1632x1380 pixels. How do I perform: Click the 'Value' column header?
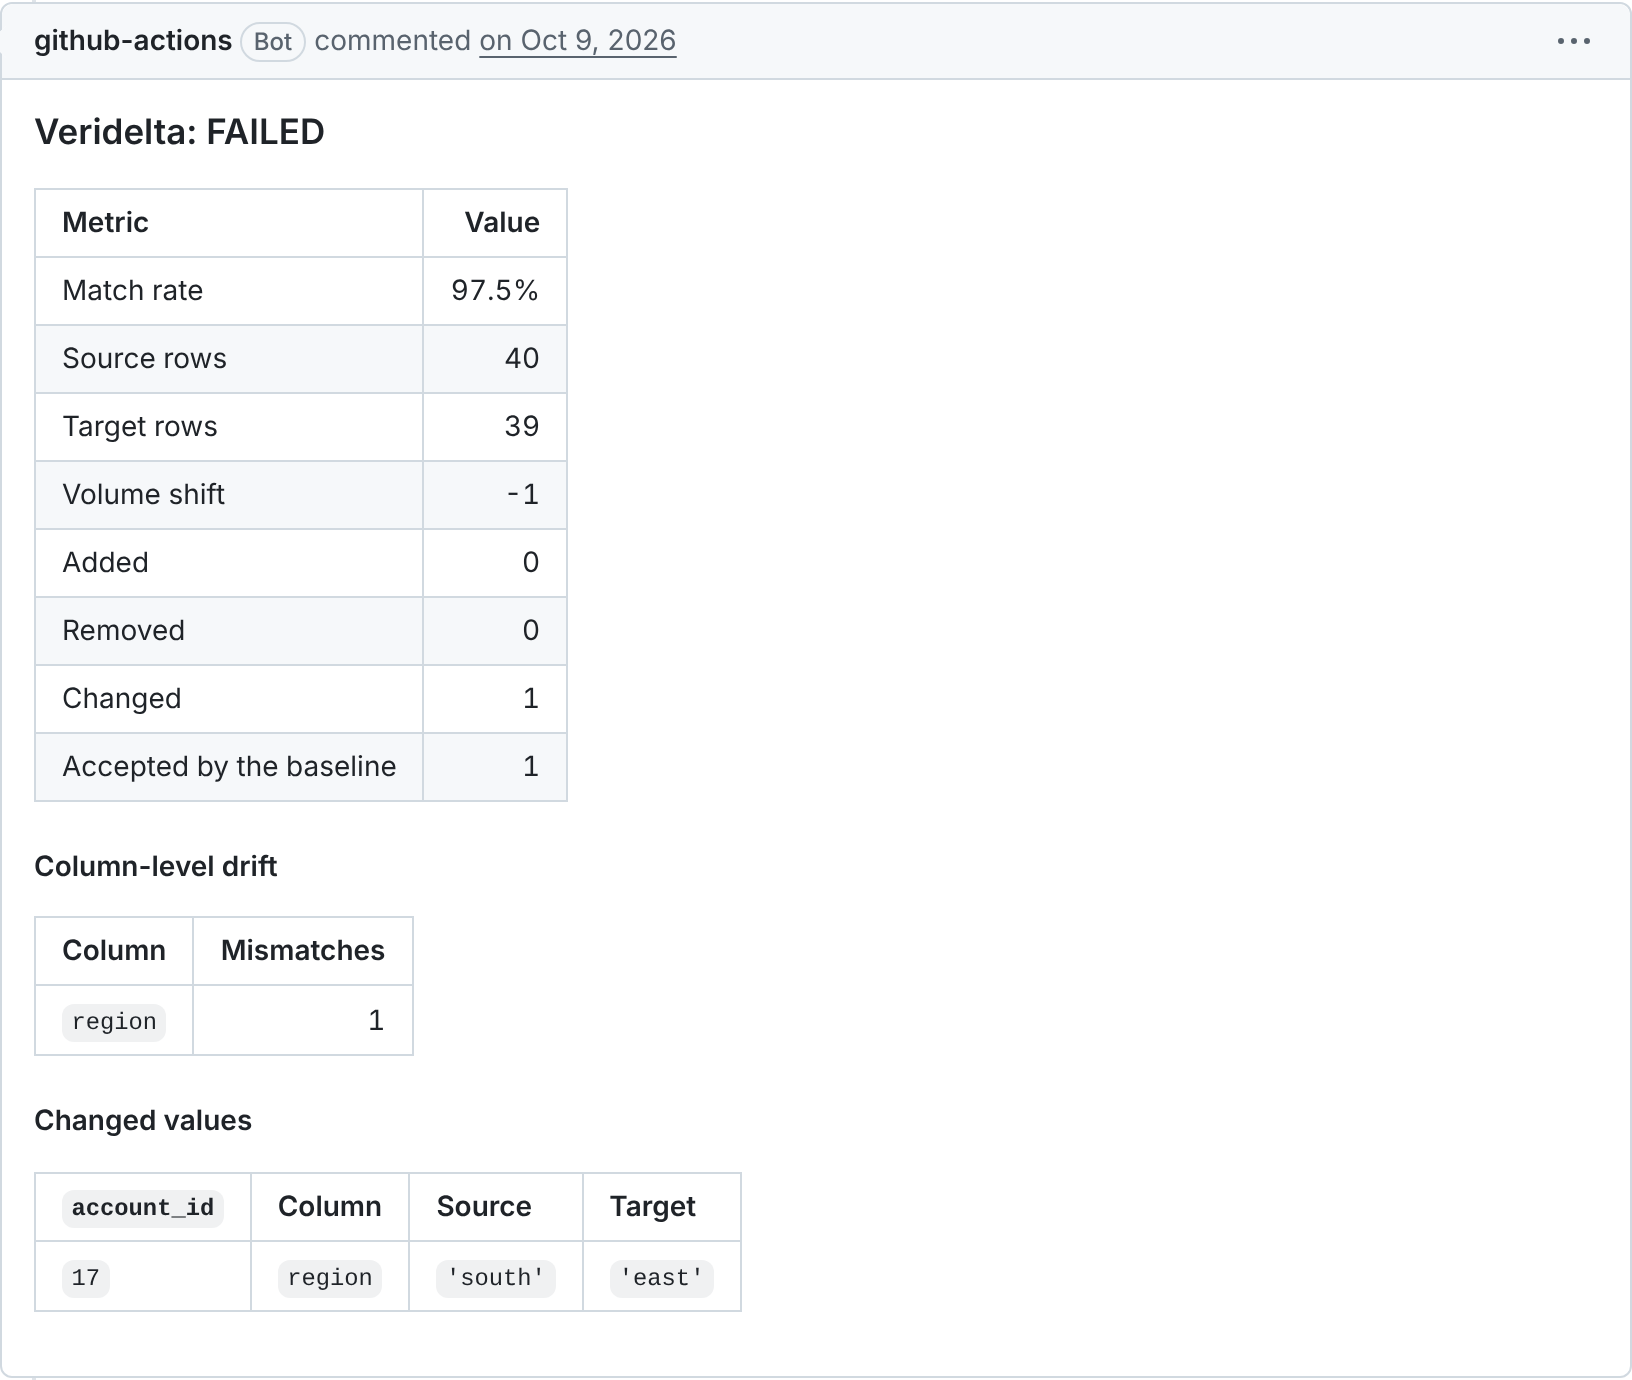(502, 222)
